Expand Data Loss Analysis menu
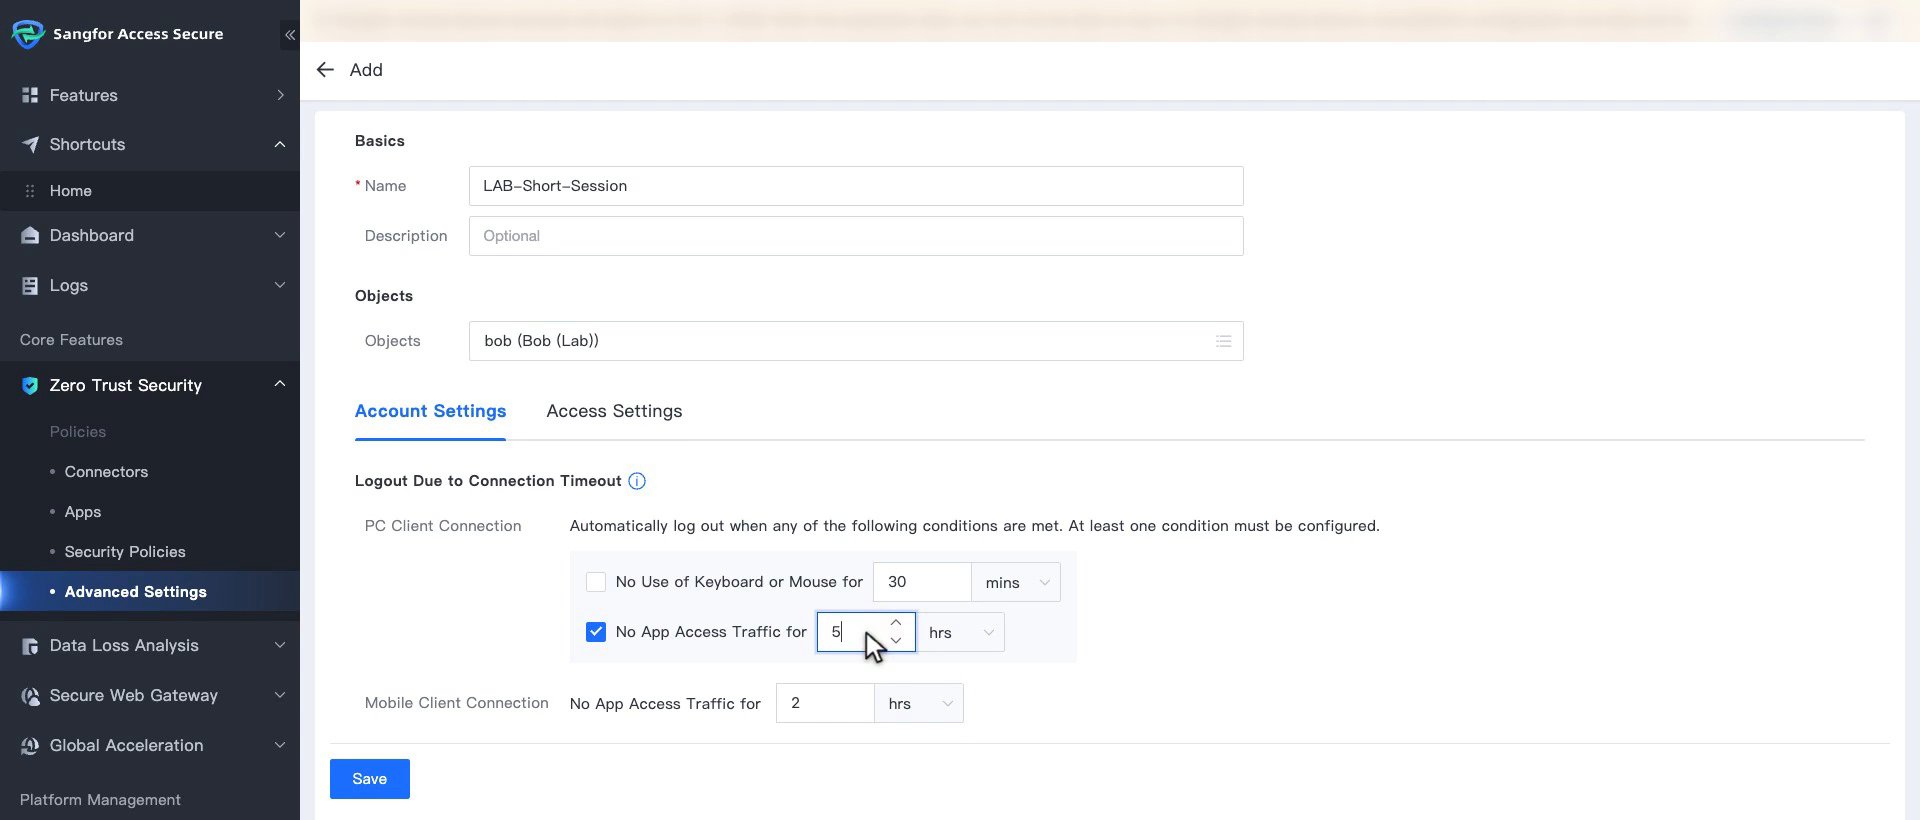The width and height of the screenshot is (1920, 820). coord(280,646)
